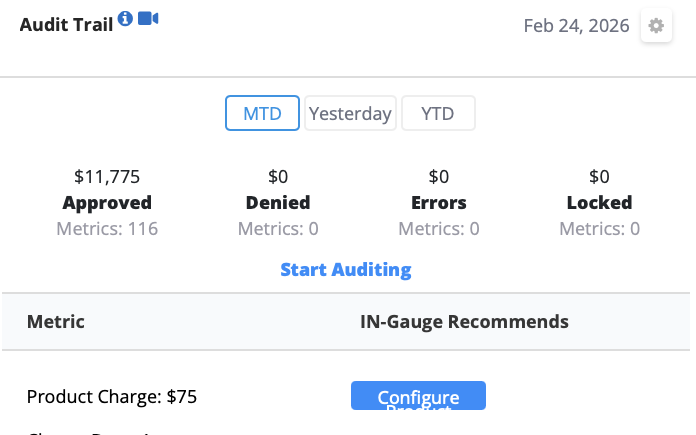Switch to the Yesterday time range
The height and width of the screenshot is (435, 696).
pyautogui.click(x=350, y=113)
